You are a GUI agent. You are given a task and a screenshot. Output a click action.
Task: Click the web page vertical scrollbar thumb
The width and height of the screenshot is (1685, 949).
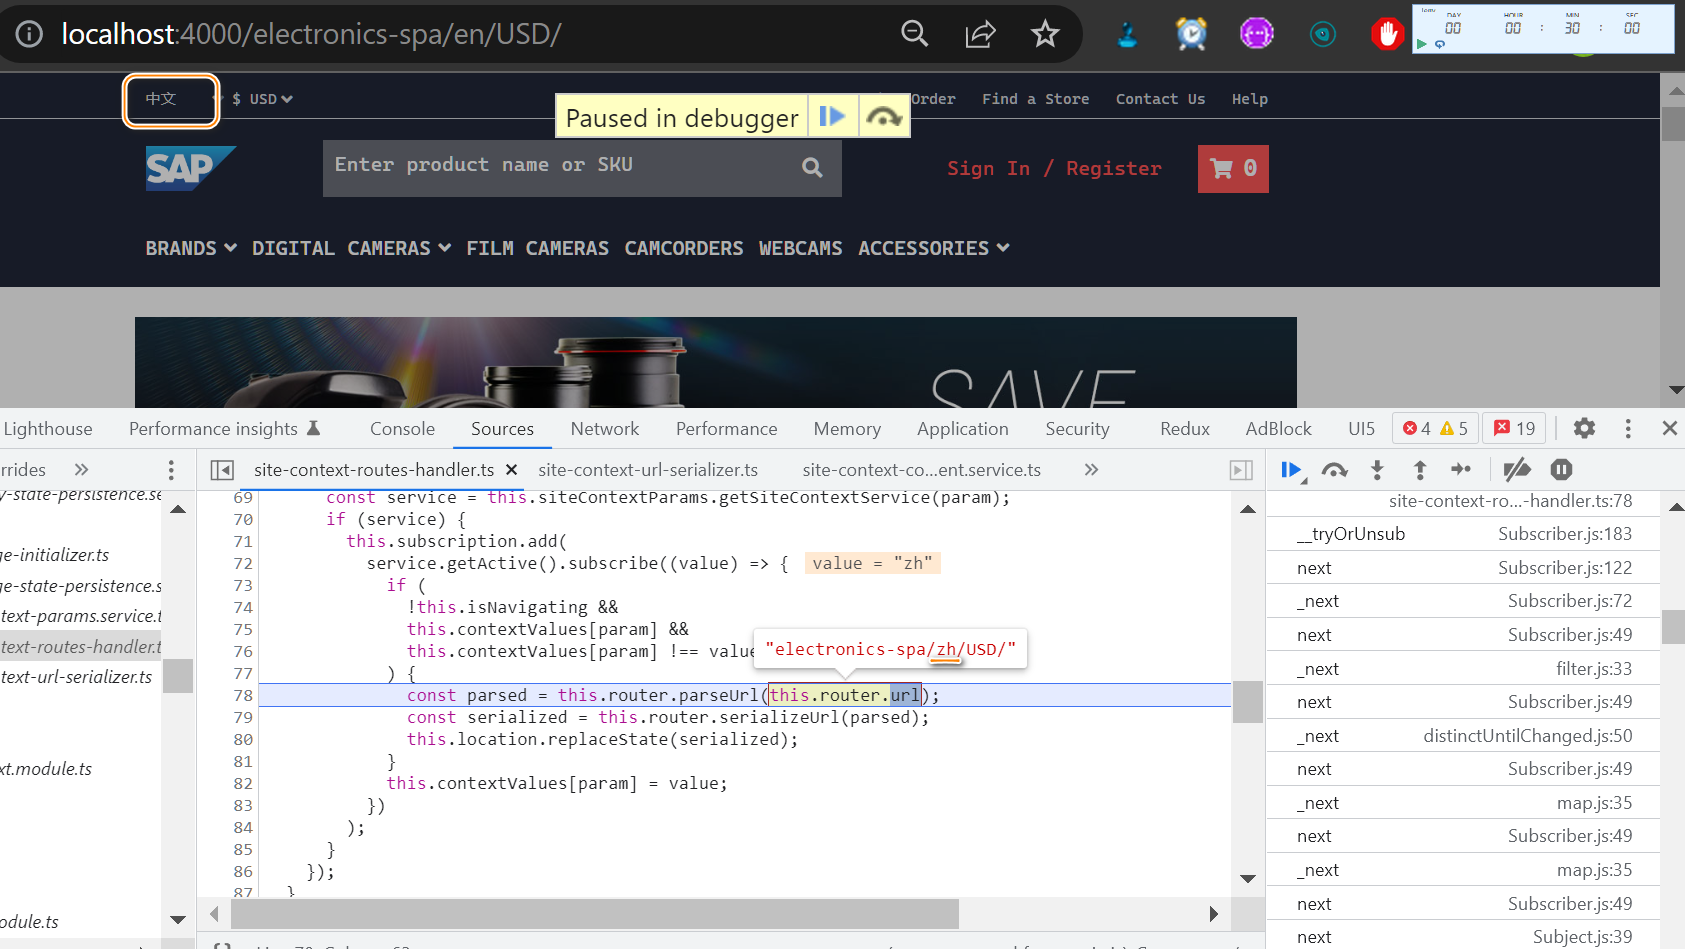[1673, 123]
